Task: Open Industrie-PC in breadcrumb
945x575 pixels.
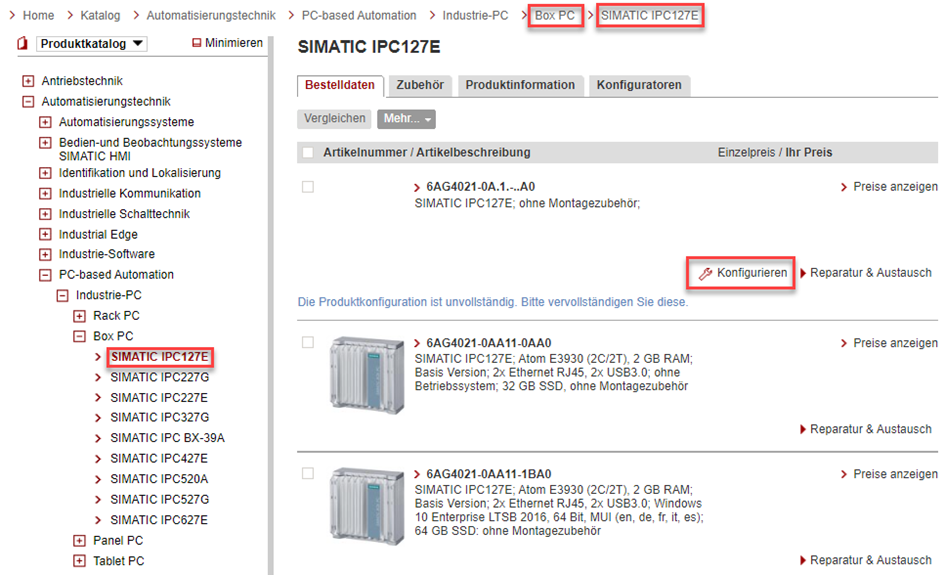Action: tap(475, 16)
